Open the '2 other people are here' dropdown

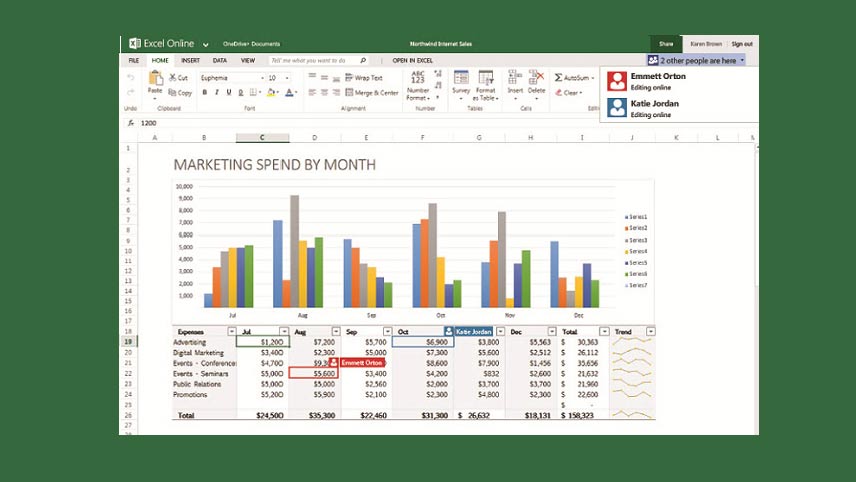tap(696, 60)
